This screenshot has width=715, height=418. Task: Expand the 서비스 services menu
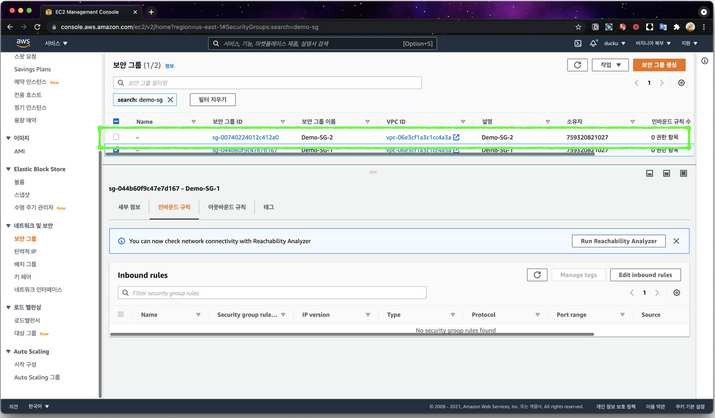coord(56,44)
